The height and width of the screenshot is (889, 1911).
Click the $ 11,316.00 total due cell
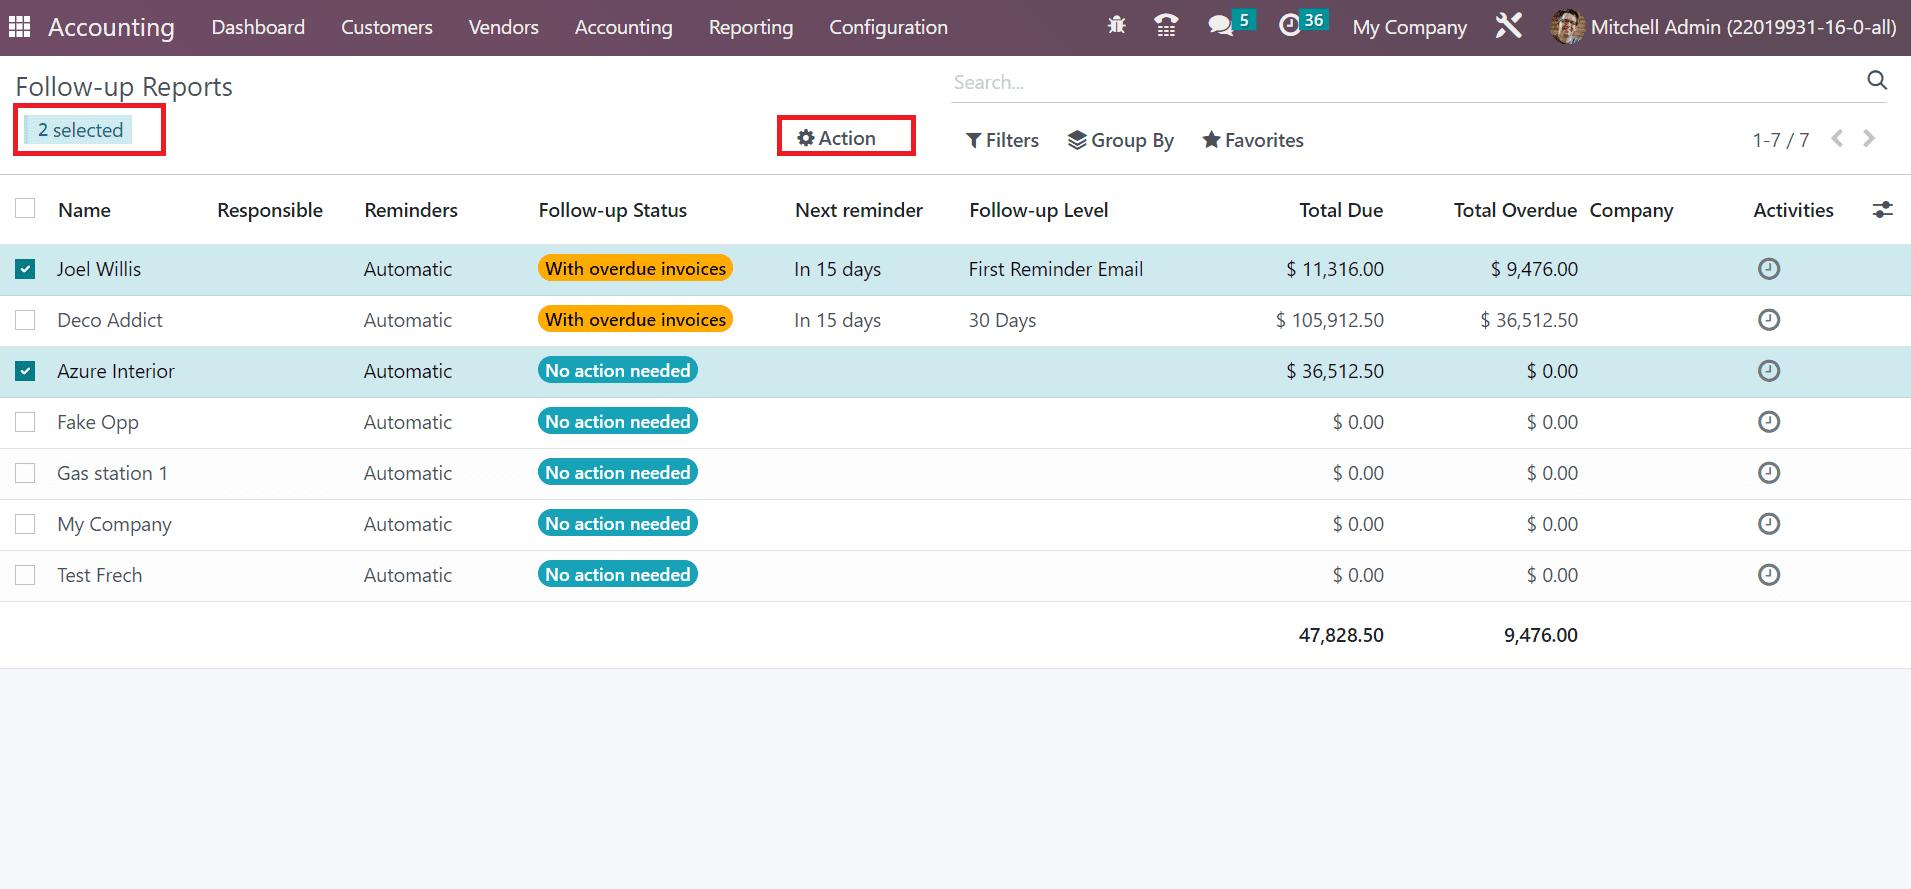coord(1334,269)
